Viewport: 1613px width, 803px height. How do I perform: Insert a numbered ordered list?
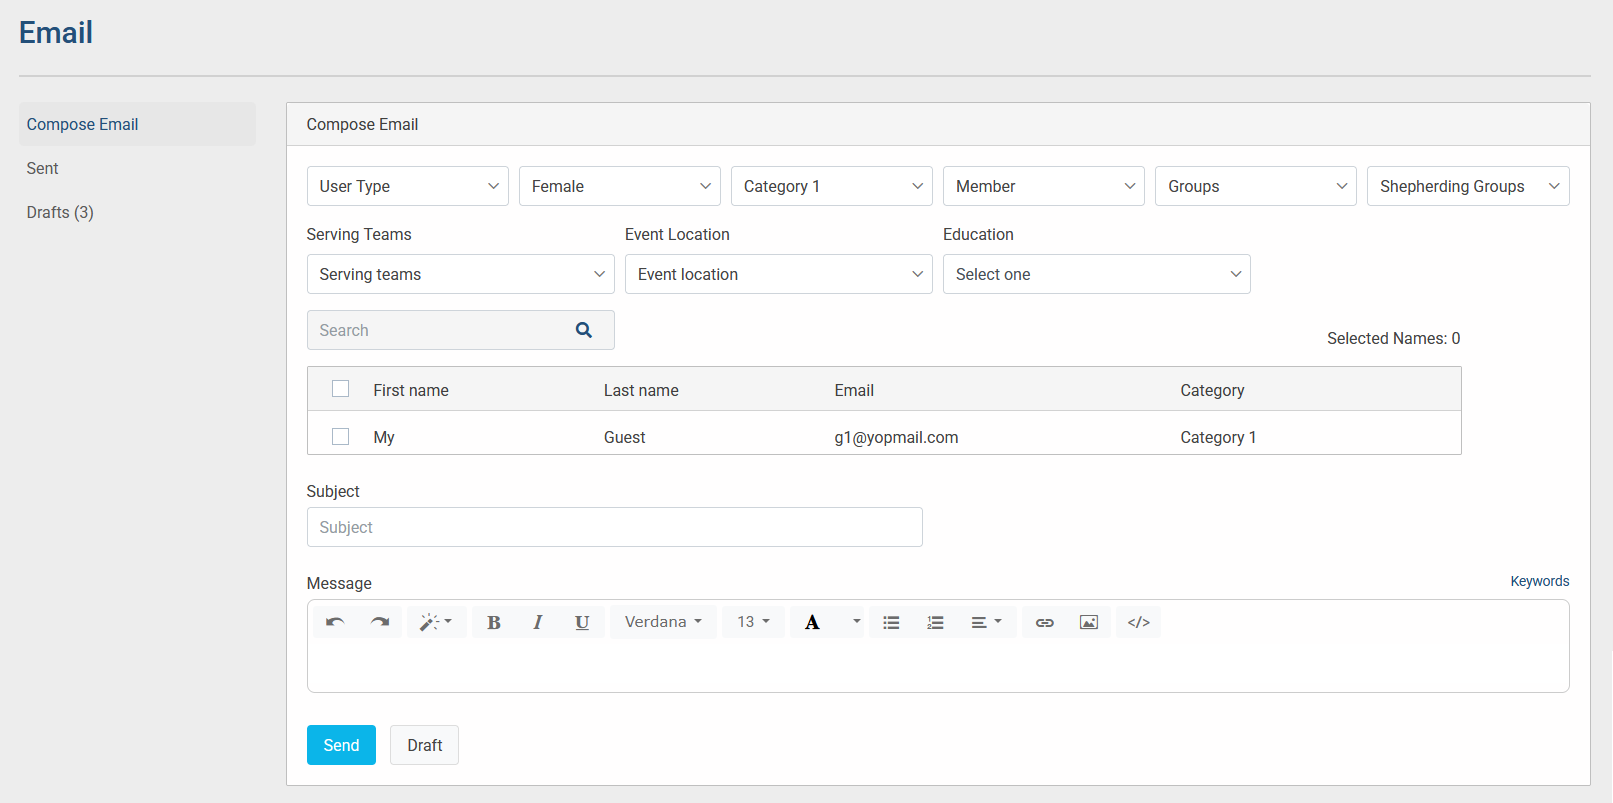coord(935,622)
